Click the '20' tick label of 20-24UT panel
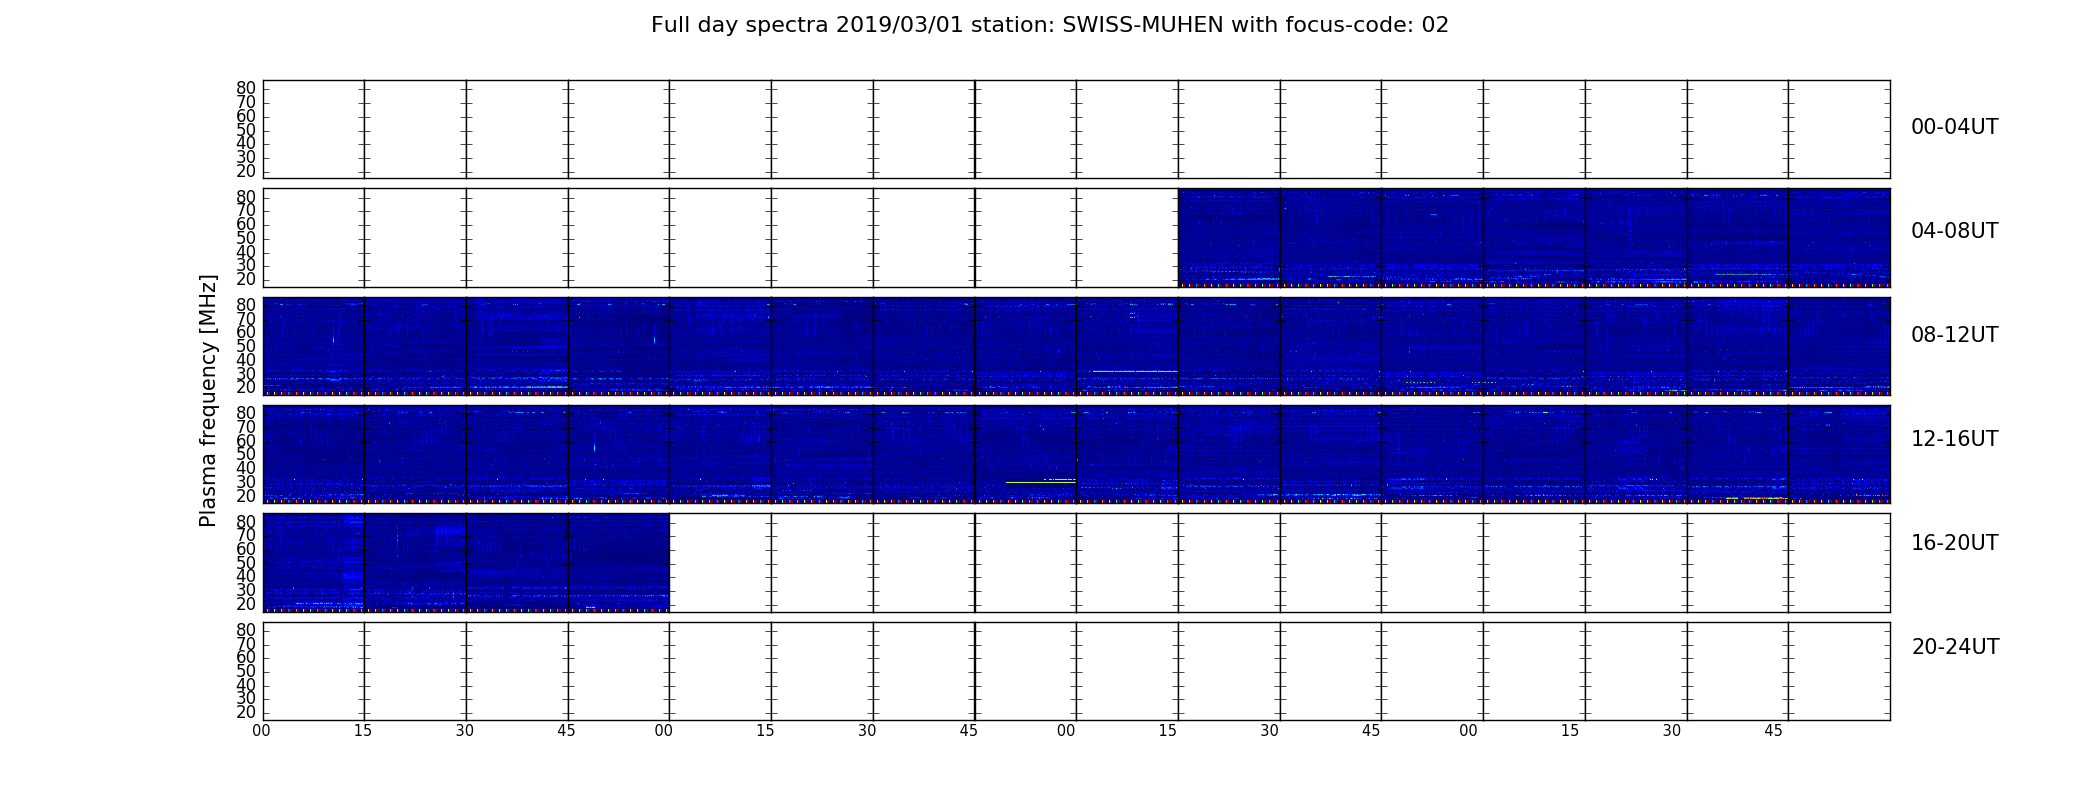Viewport: 2100px width, 800px height. click(246, 712)
